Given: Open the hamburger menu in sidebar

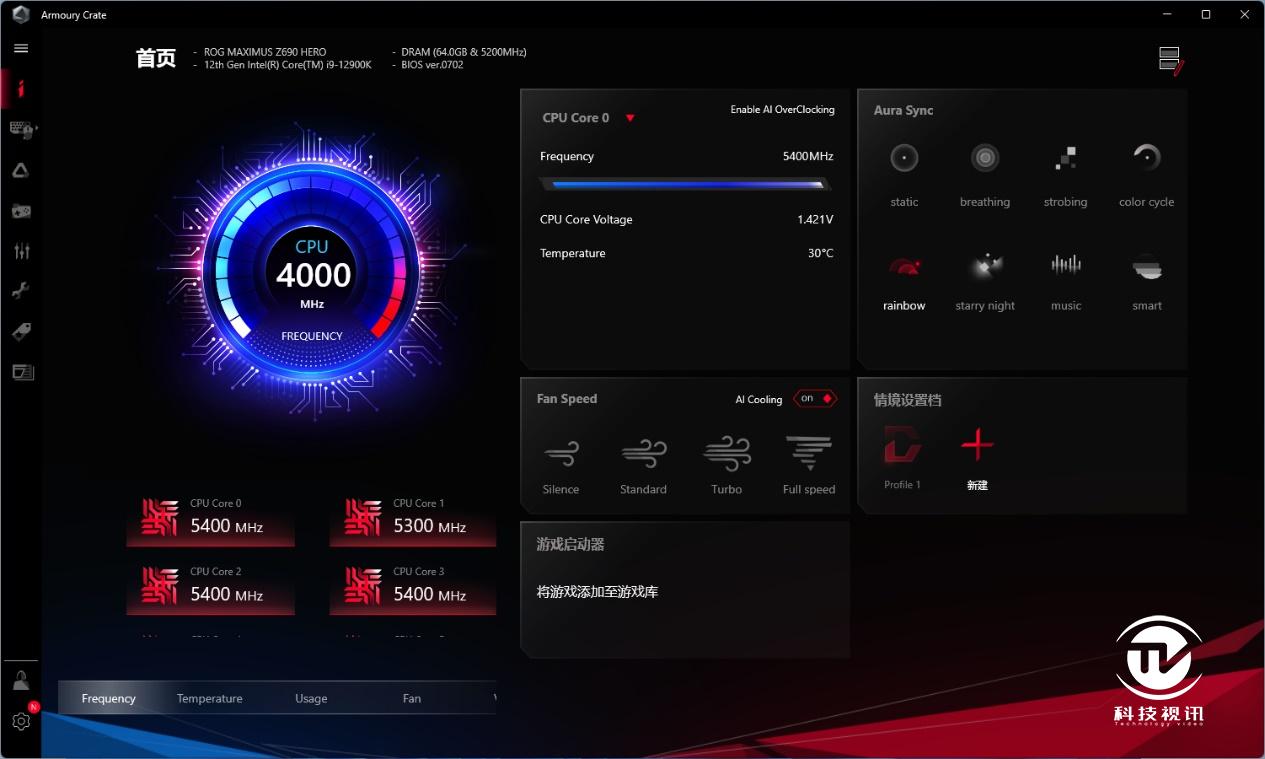Looking at the screenshot, I should pyautogui.click(x=21, y=48).
